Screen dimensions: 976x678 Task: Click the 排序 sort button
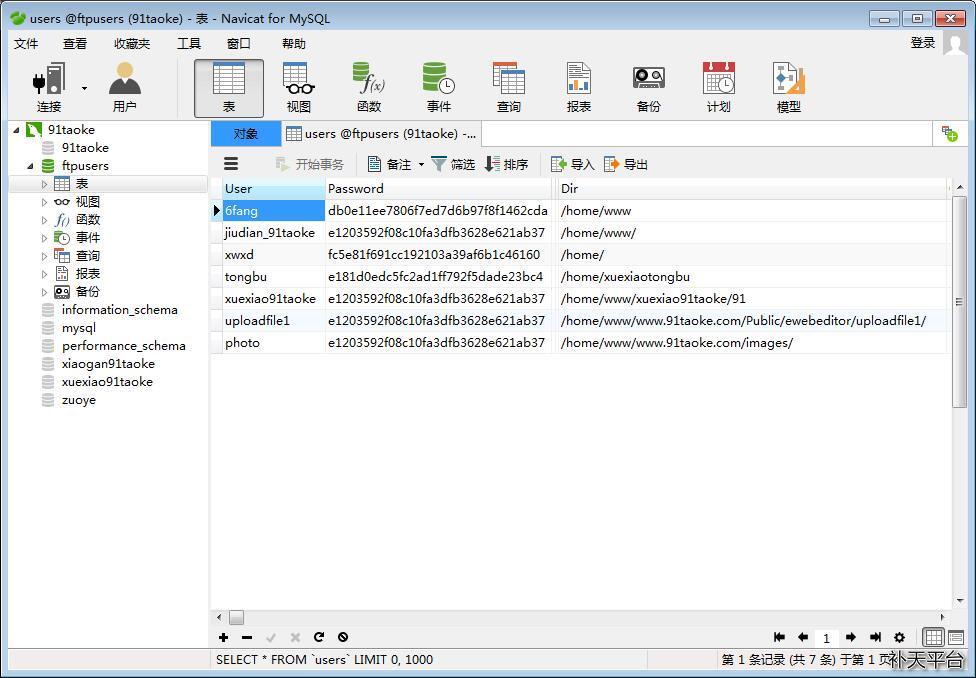[x=506, y=164]
